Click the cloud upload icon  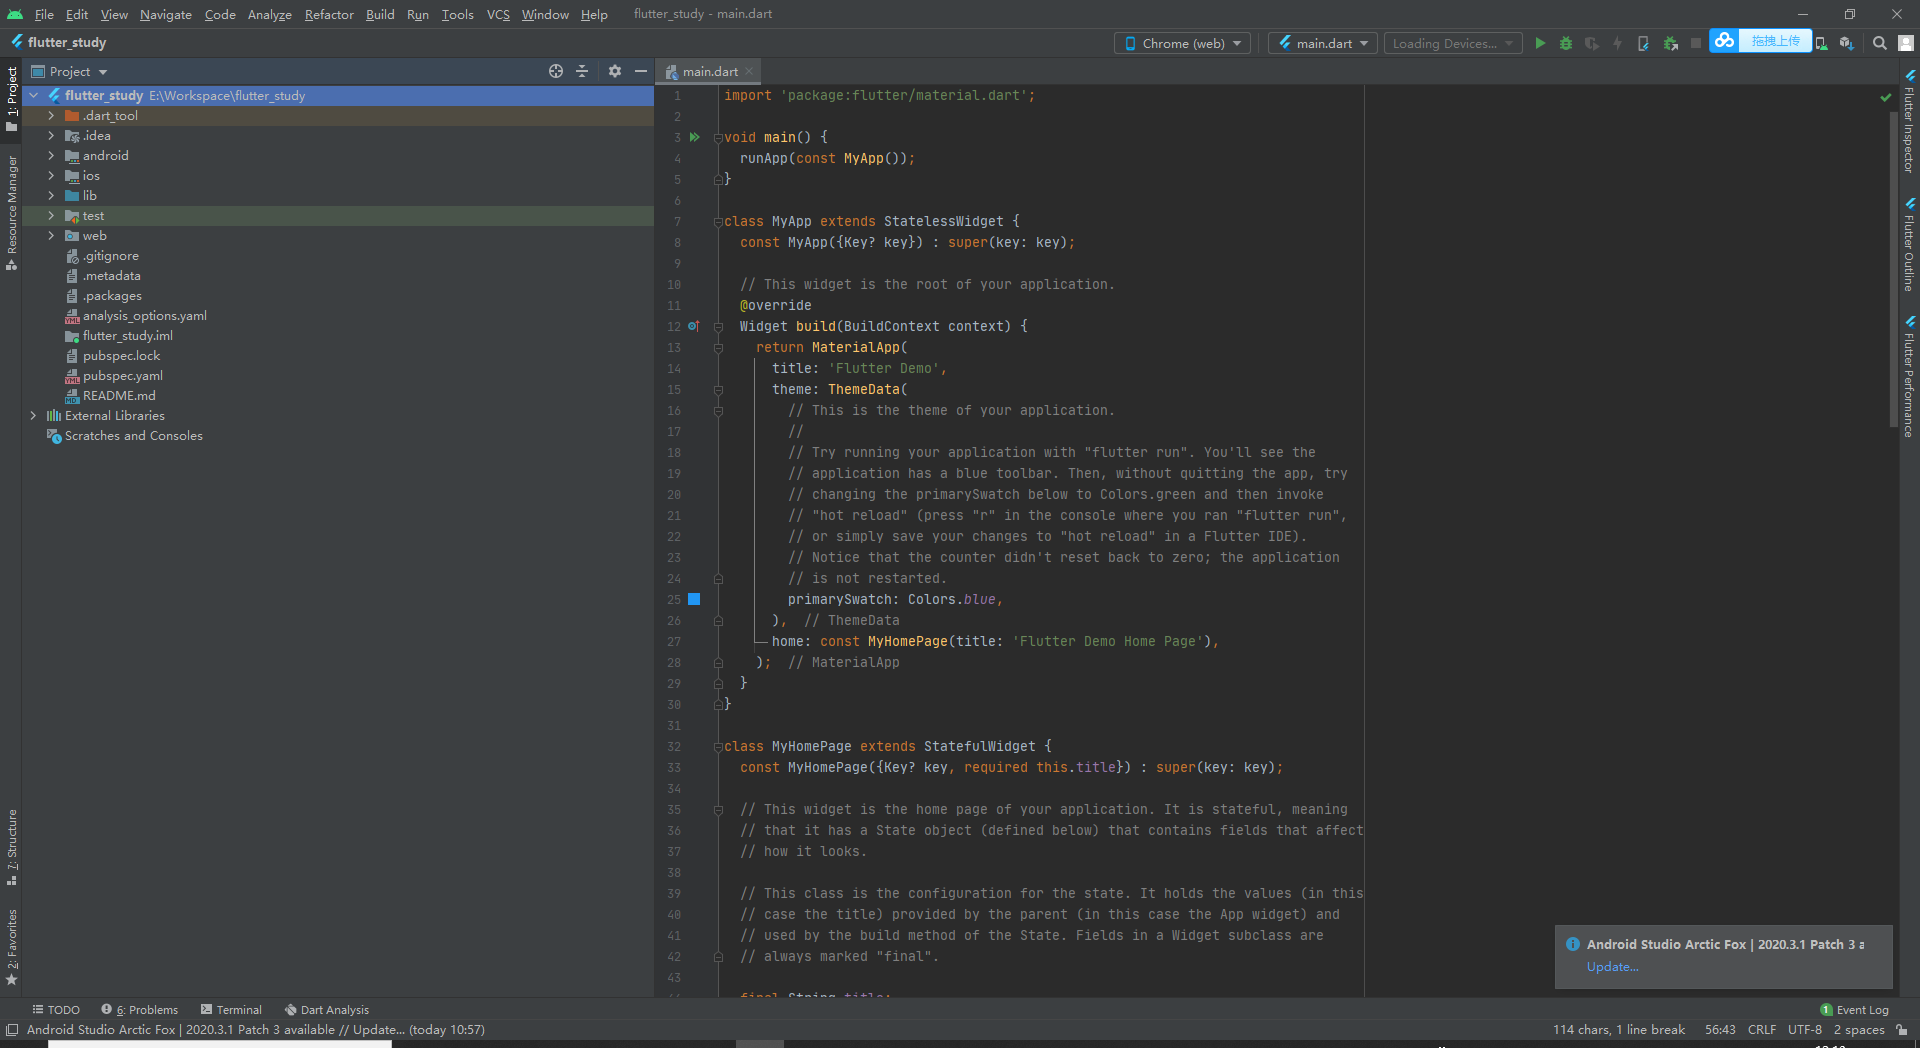click(x=1724, y=41)
